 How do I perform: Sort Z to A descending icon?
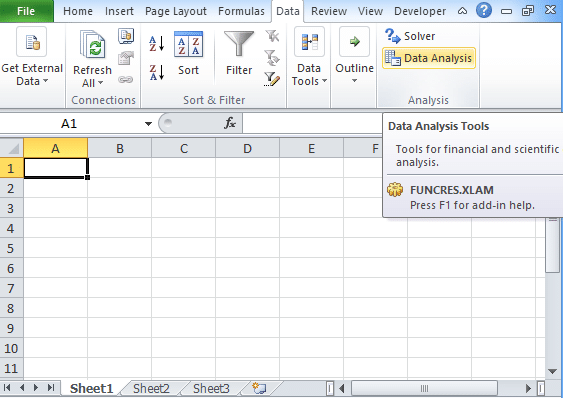coord(157,72)
